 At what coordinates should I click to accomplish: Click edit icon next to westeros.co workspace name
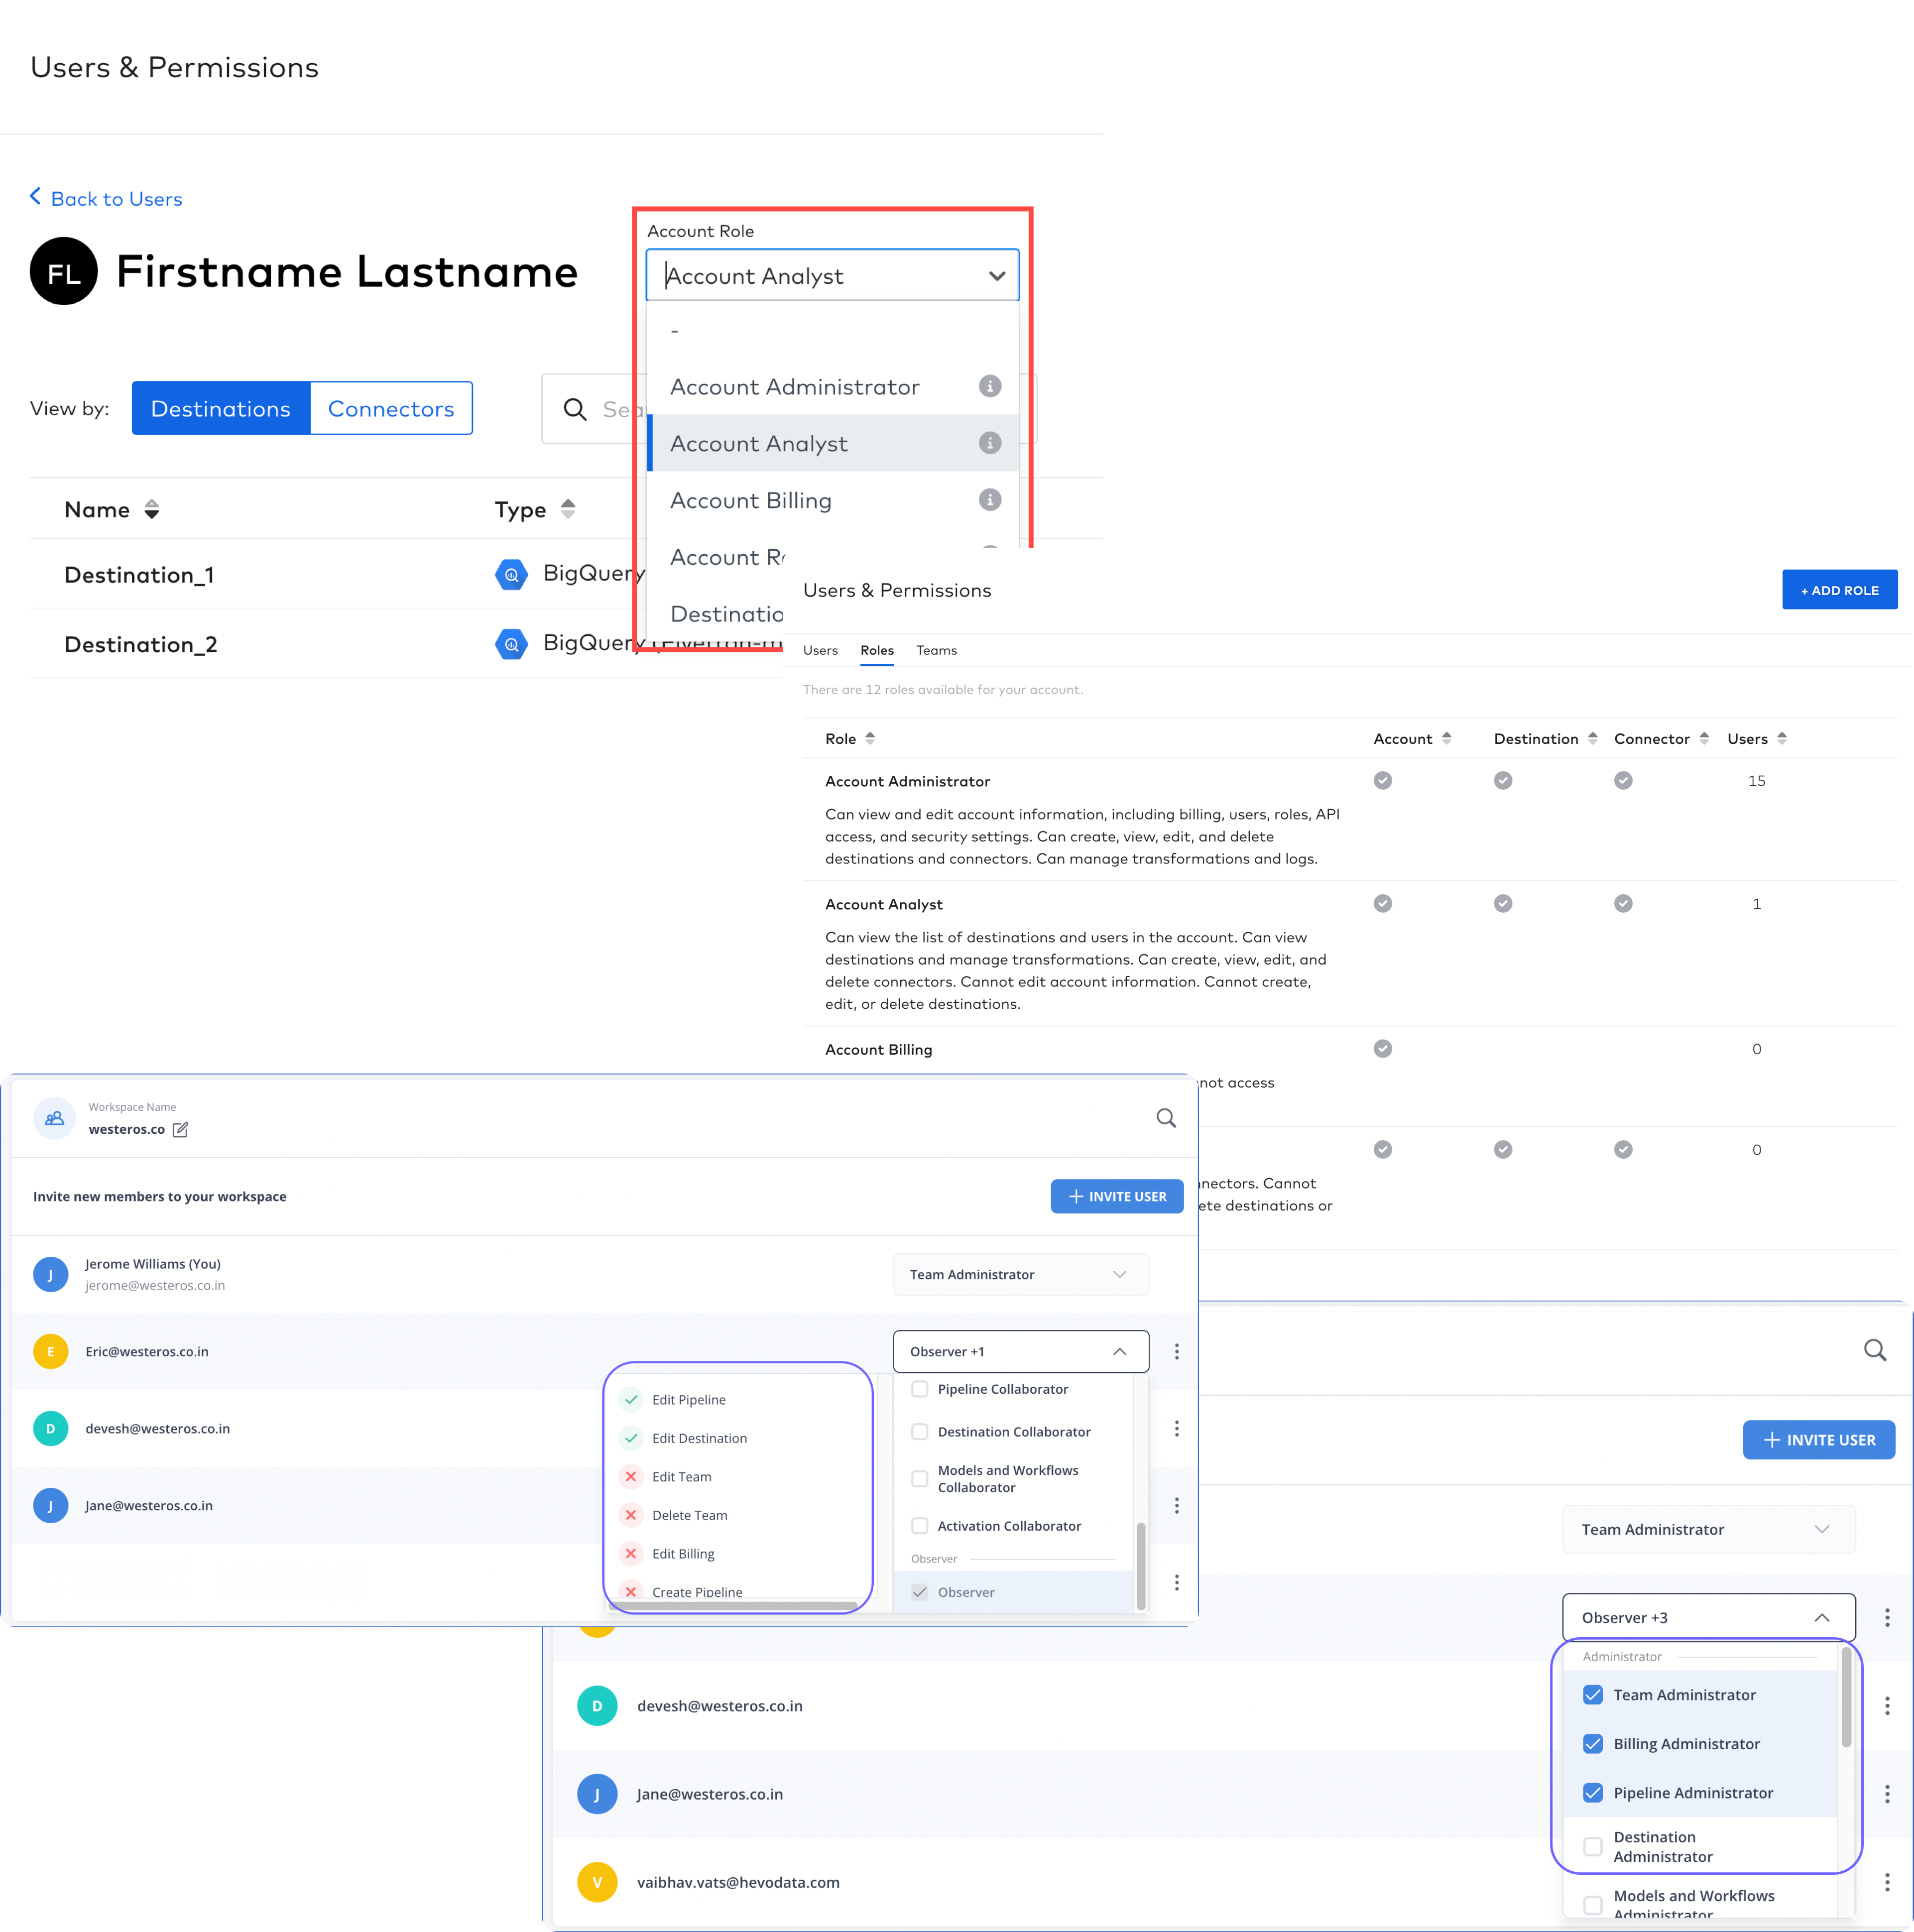tap(180, 1129)
